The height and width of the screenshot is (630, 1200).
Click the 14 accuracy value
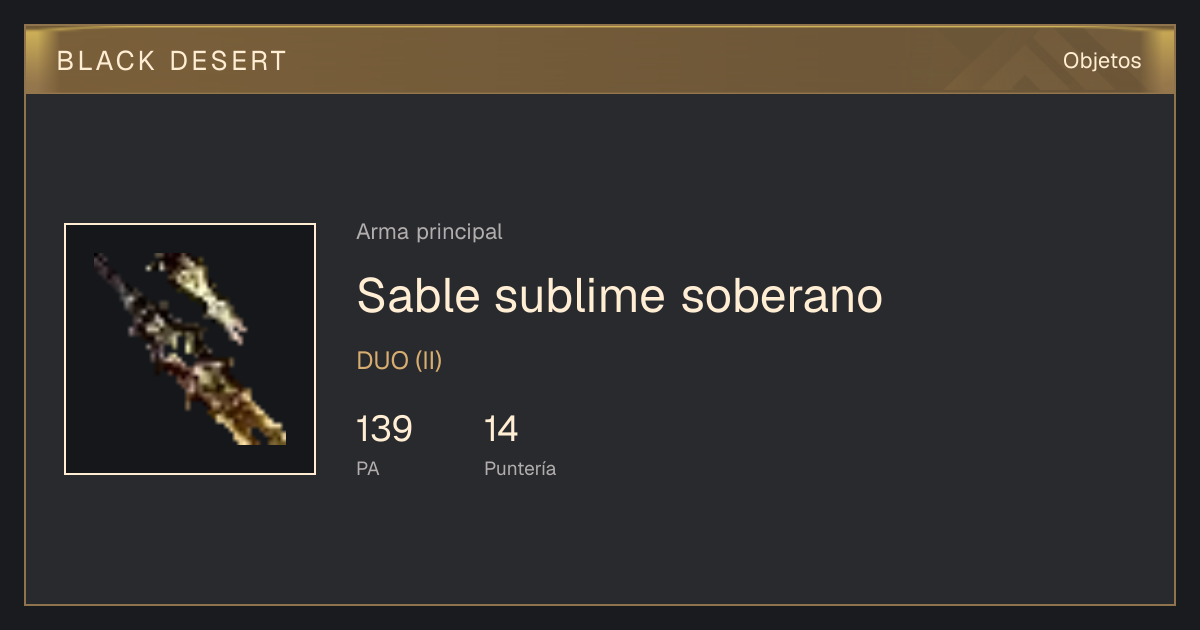click(x=501, y=429)
